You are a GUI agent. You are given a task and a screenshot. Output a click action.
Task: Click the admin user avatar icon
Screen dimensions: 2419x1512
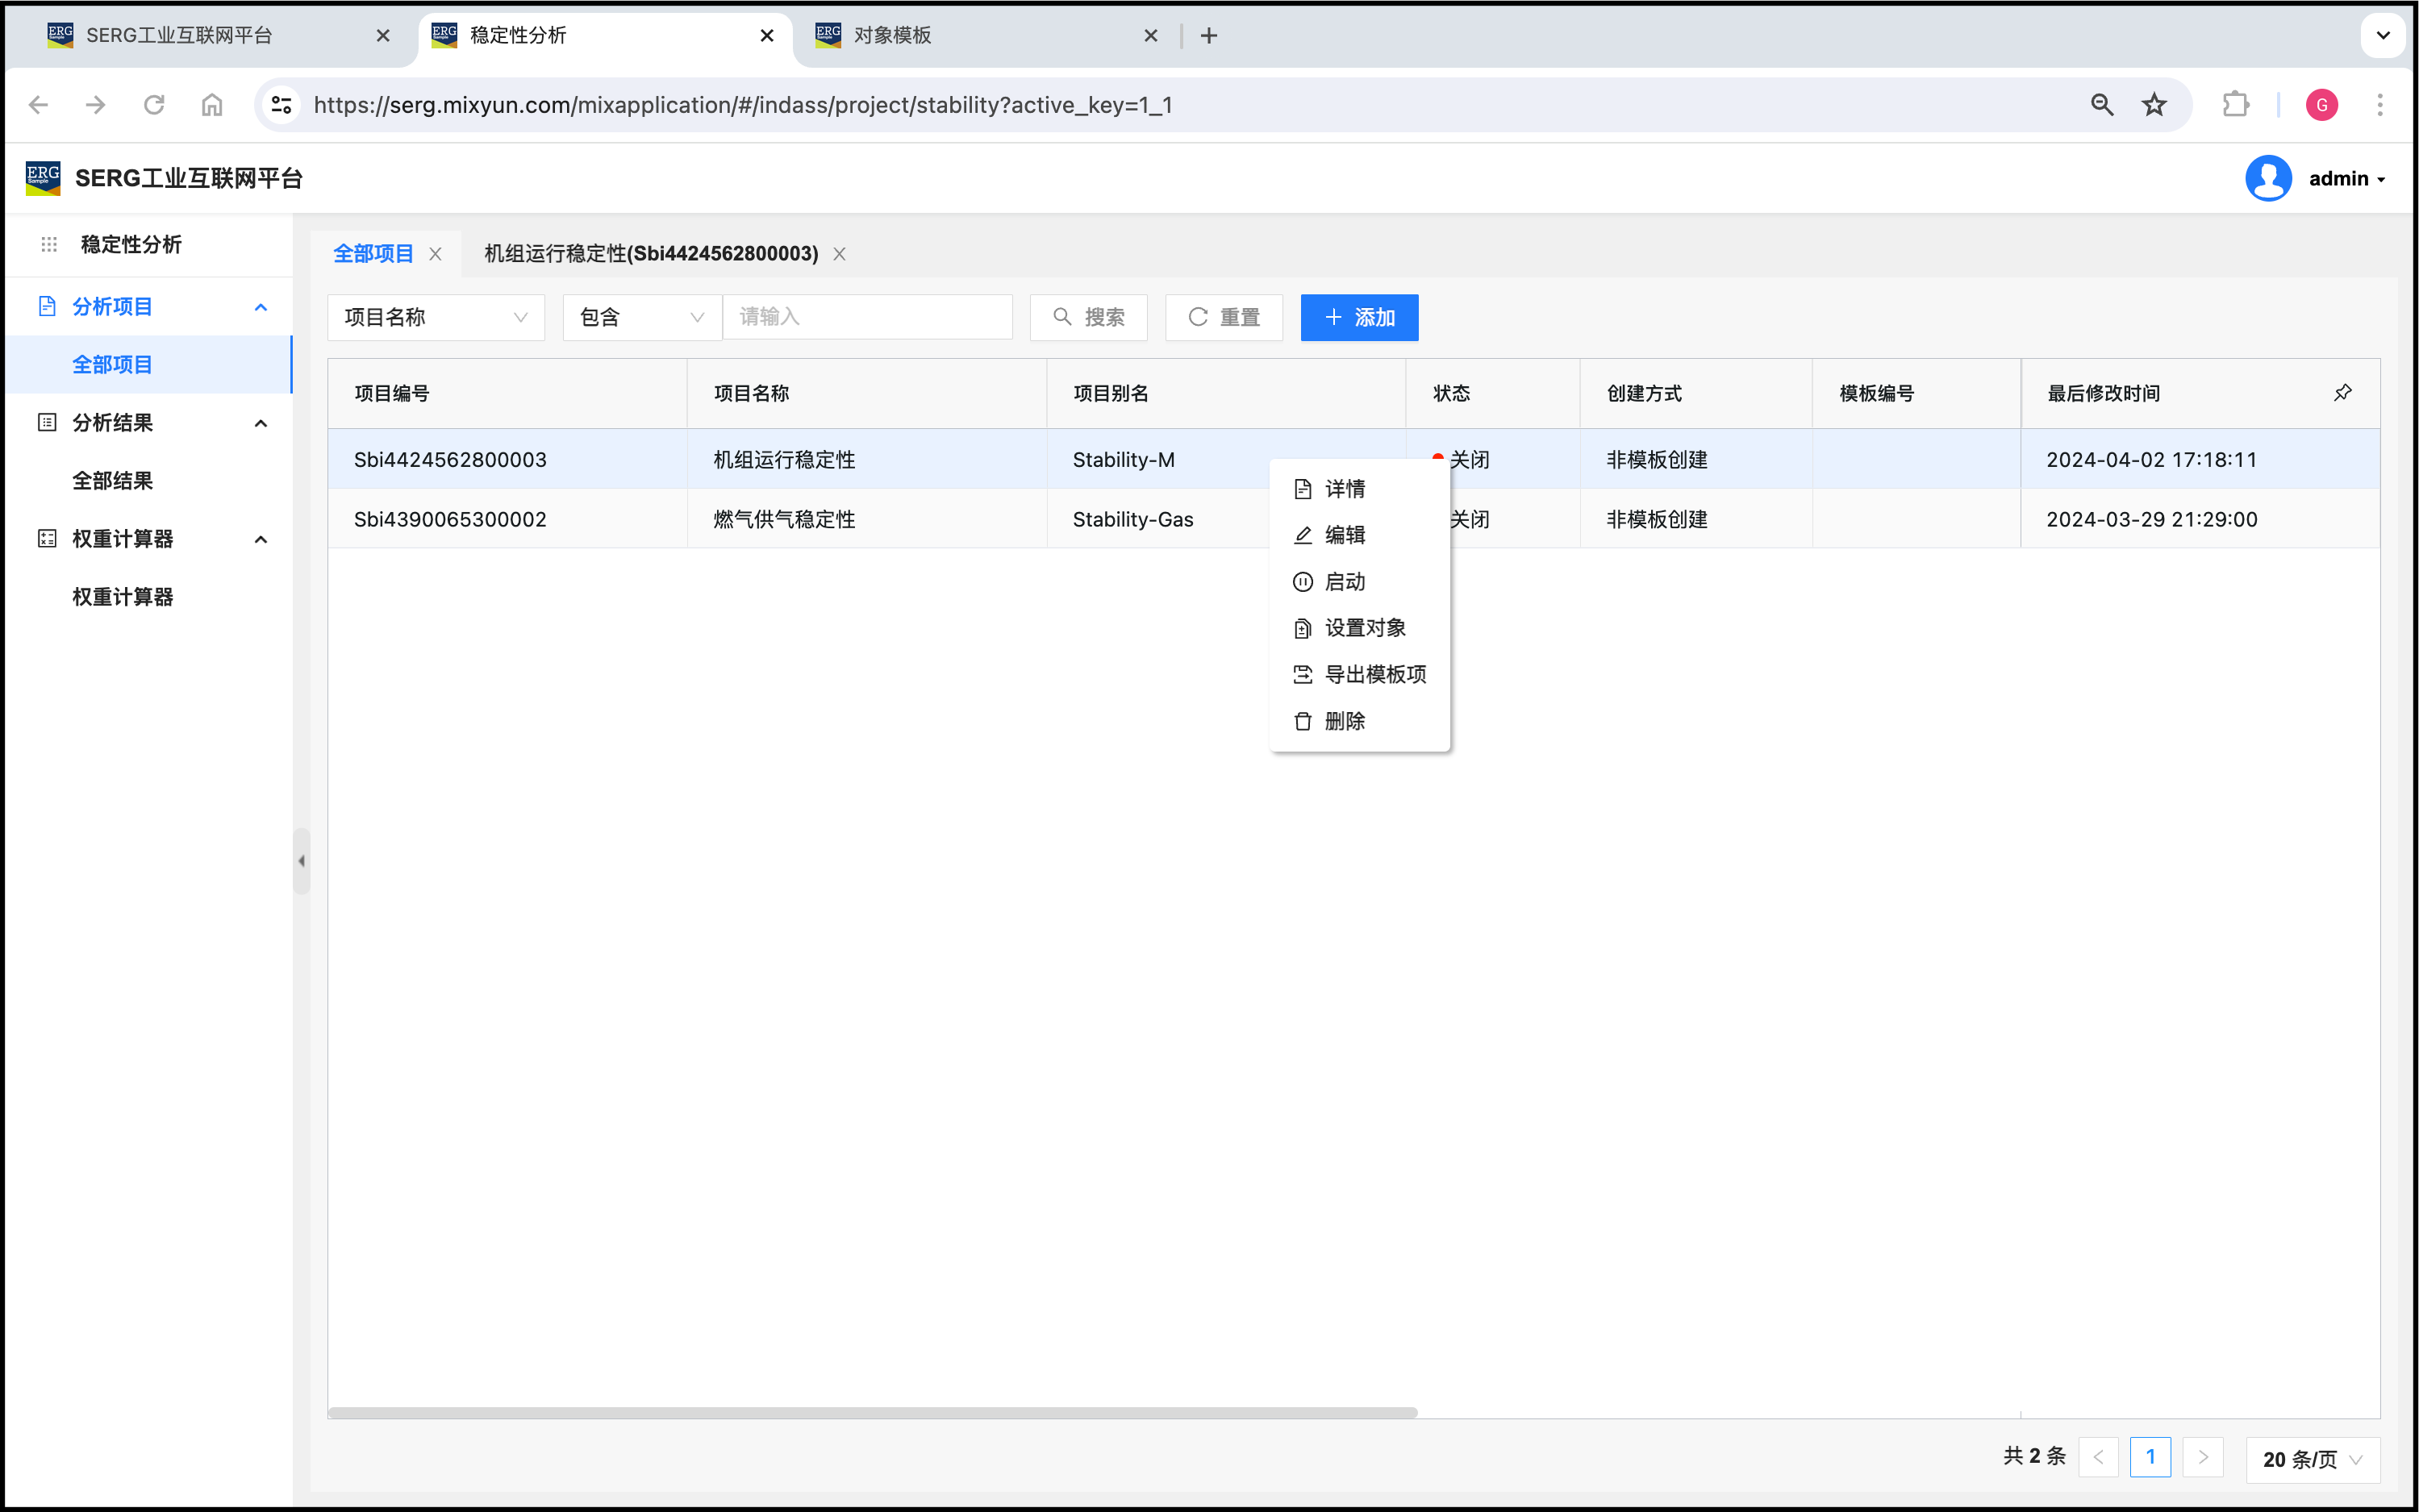tap(2268, 179)
